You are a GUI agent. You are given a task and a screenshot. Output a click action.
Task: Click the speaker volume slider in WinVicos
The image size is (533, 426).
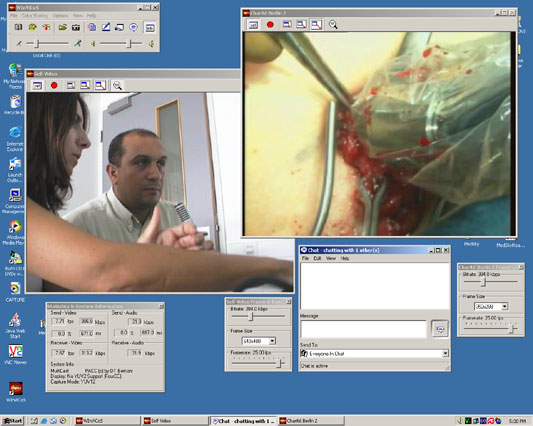121,44
